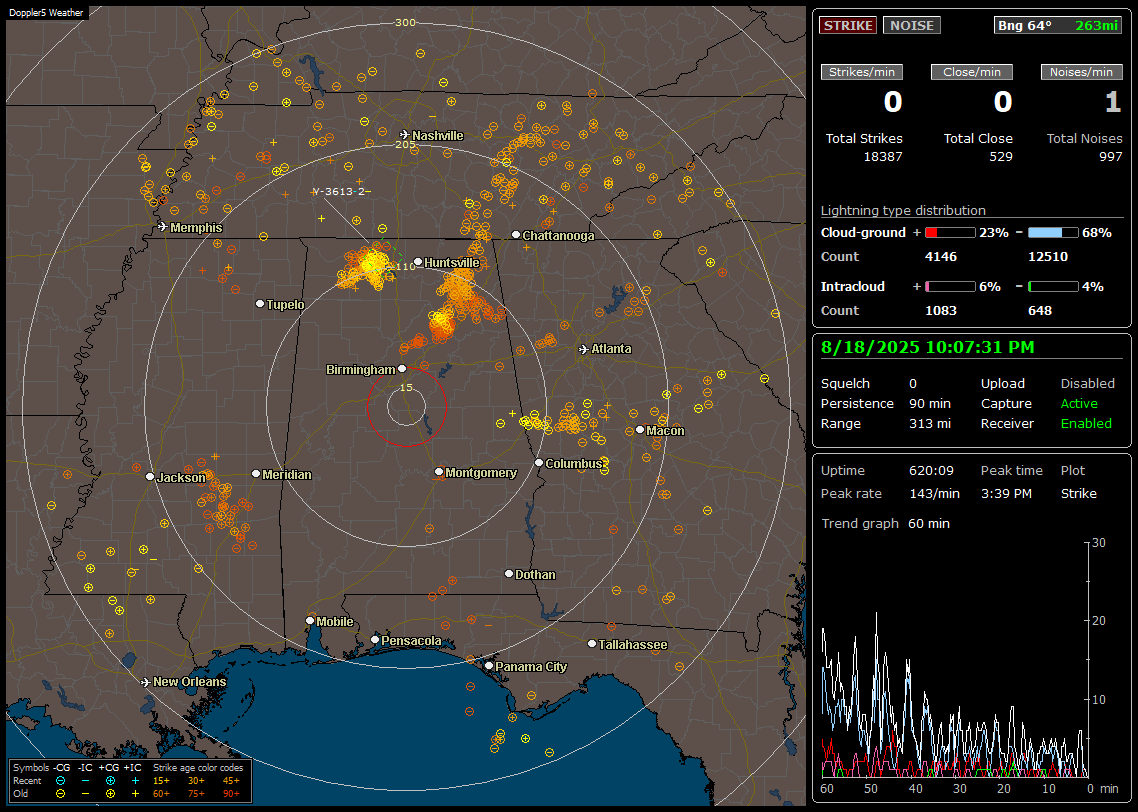Click the Upload status Disabled

click(1087, 384)
